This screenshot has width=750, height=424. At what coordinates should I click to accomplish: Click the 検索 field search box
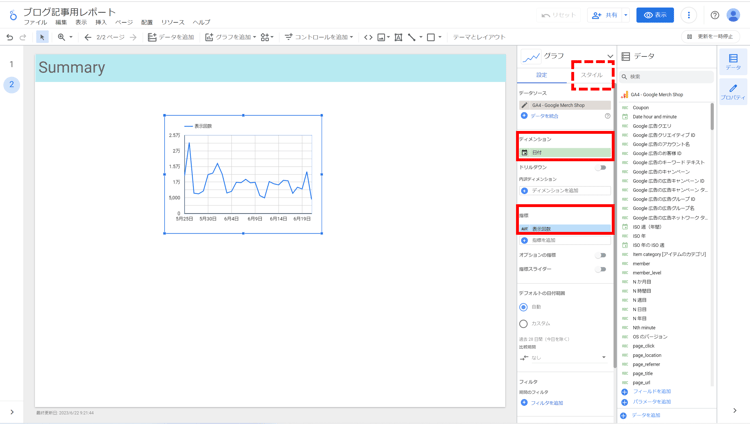(665, 76)
